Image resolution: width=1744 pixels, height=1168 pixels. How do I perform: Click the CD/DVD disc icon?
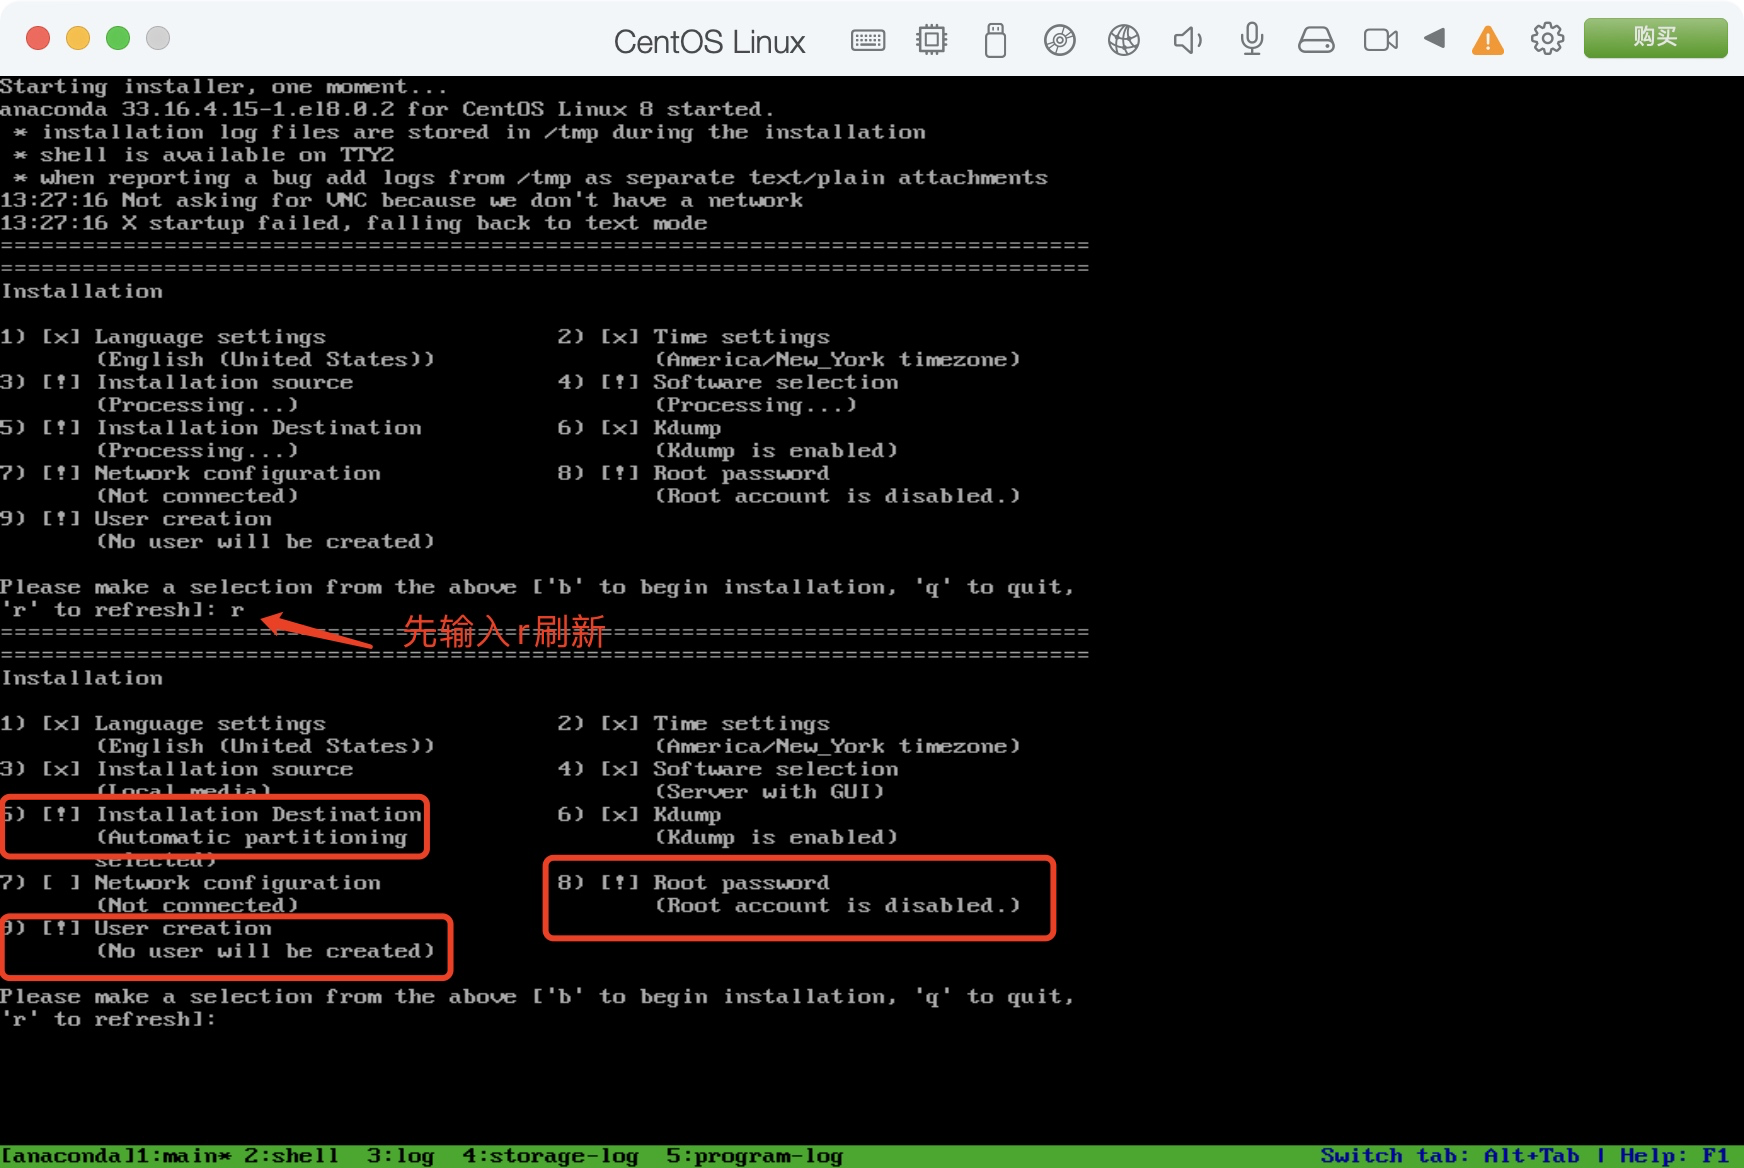(x=1059, y=40)
